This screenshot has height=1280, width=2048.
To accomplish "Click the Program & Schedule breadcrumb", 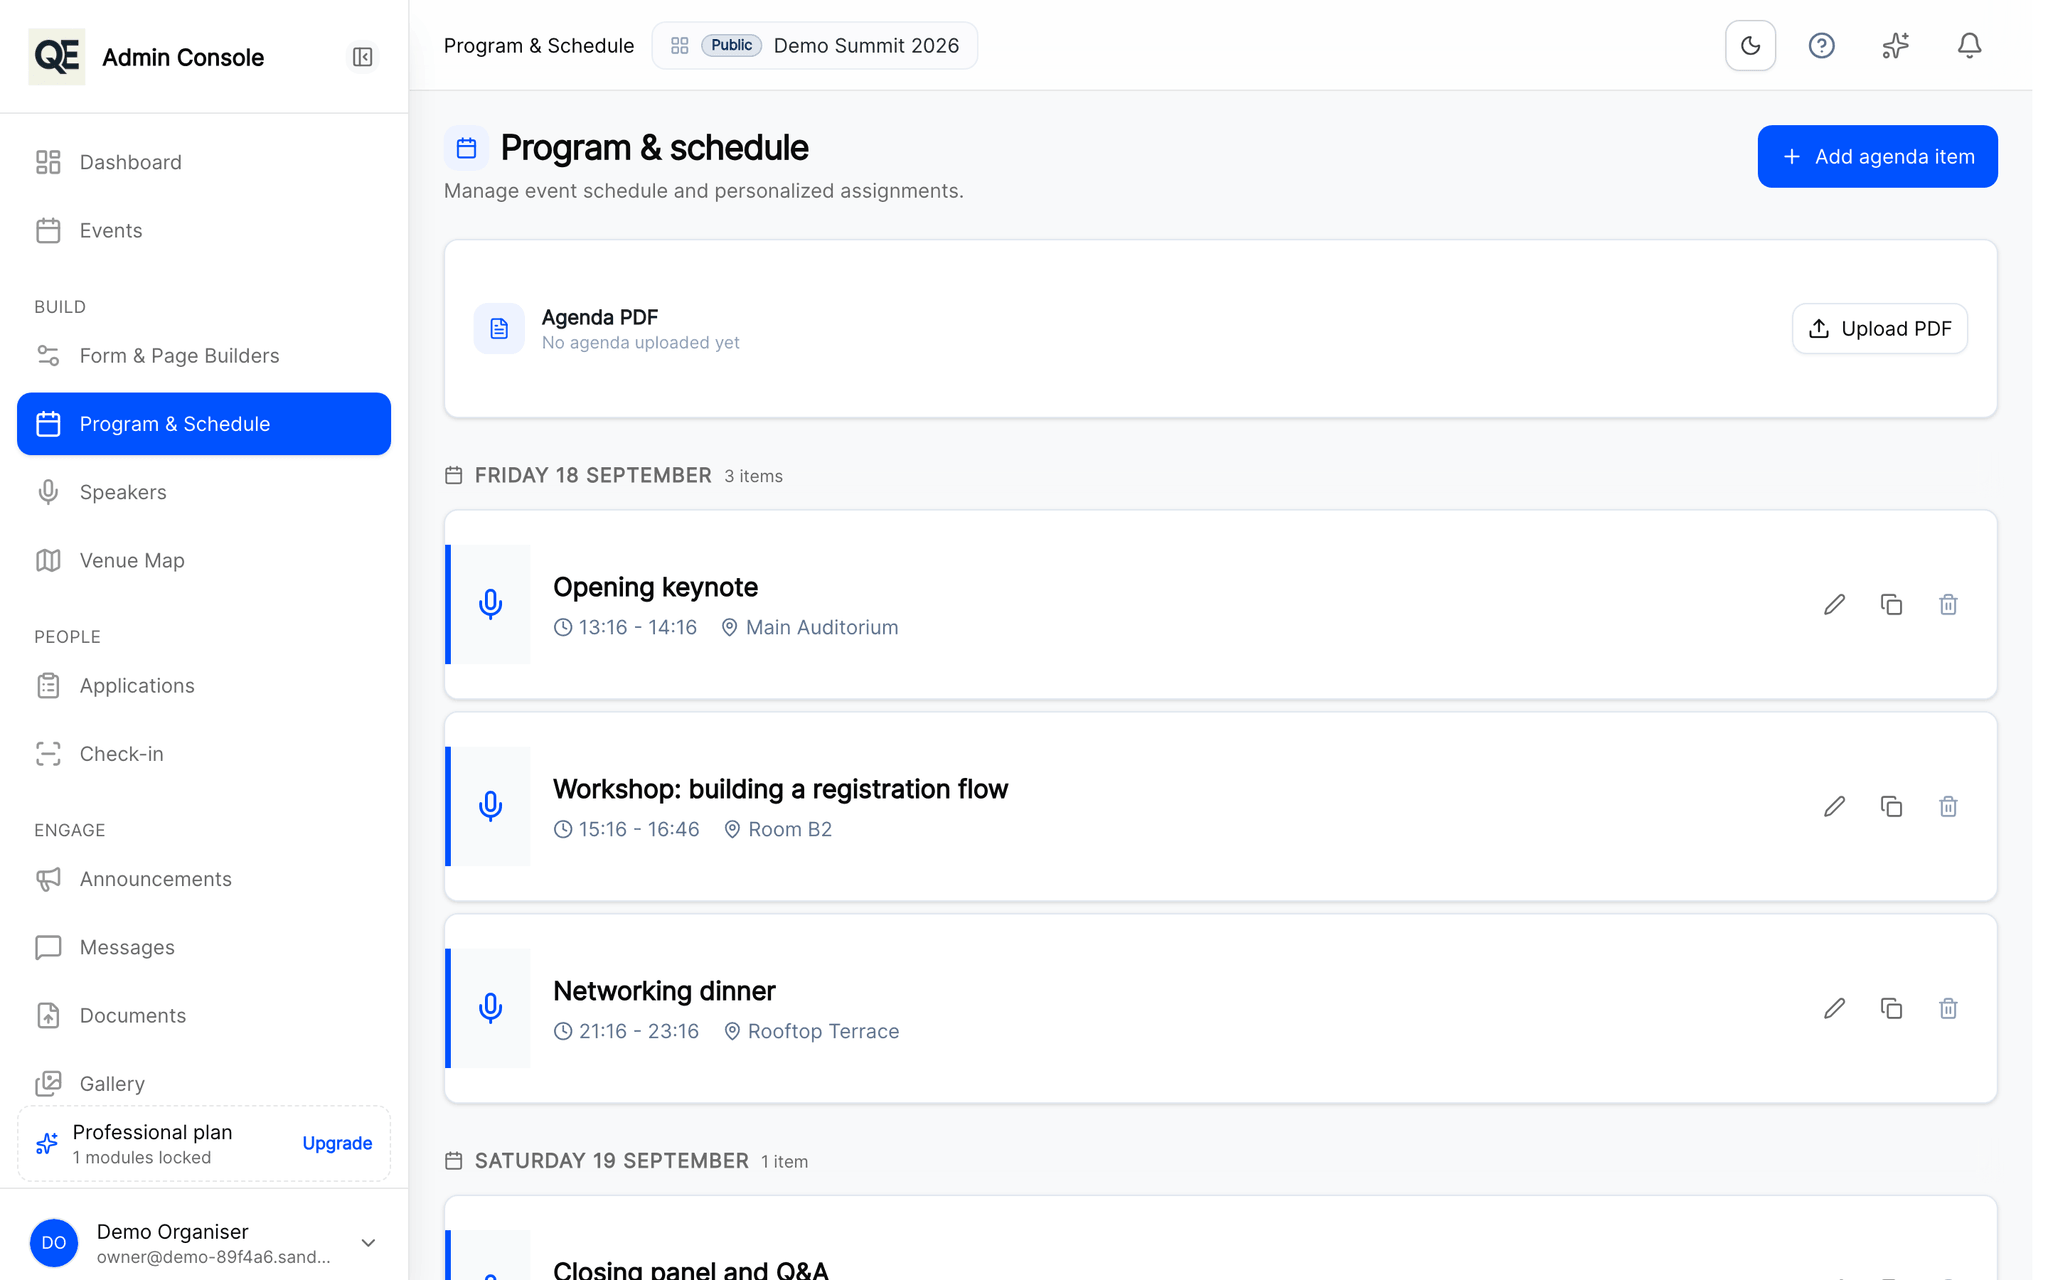I will [x=539, y=46].
